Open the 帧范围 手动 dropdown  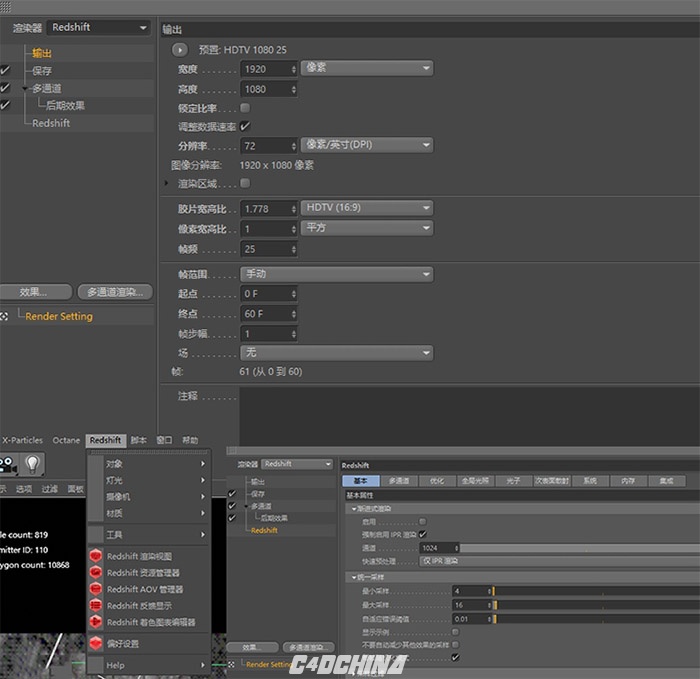(337, 274)
